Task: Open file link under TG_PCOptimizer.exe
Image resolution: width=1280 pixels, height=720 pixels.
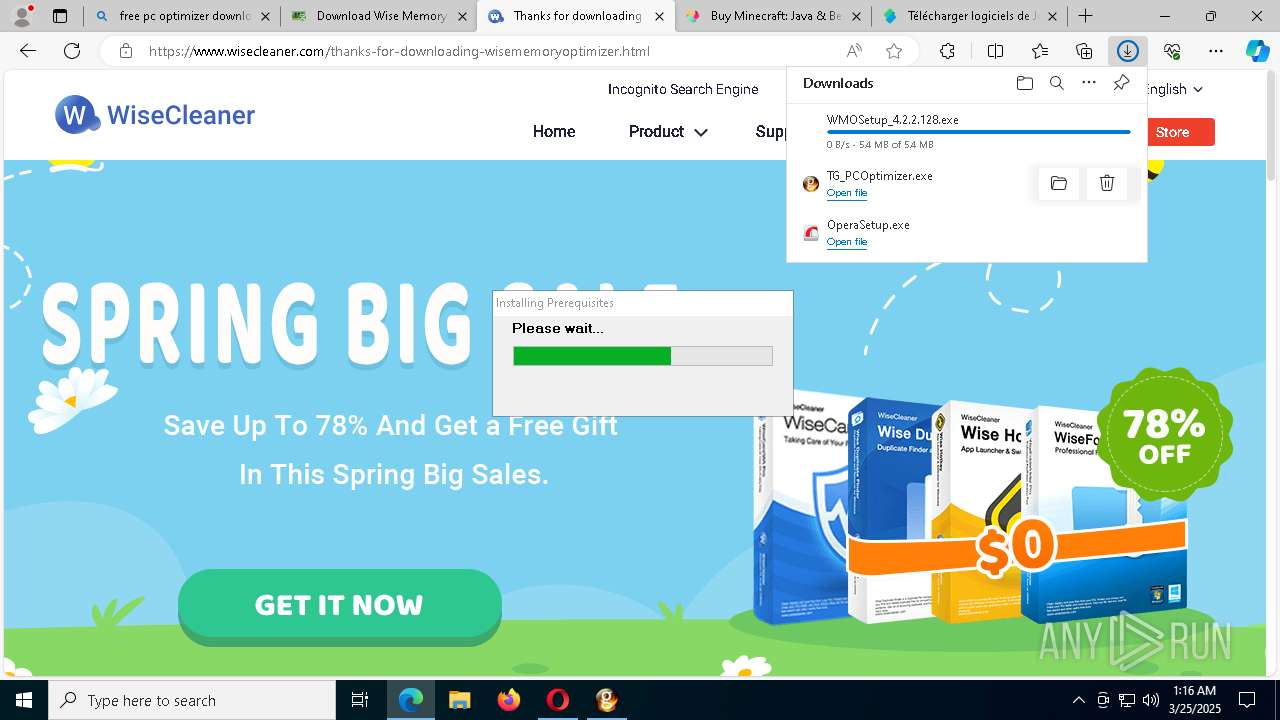Action: [x=847, y=193]
